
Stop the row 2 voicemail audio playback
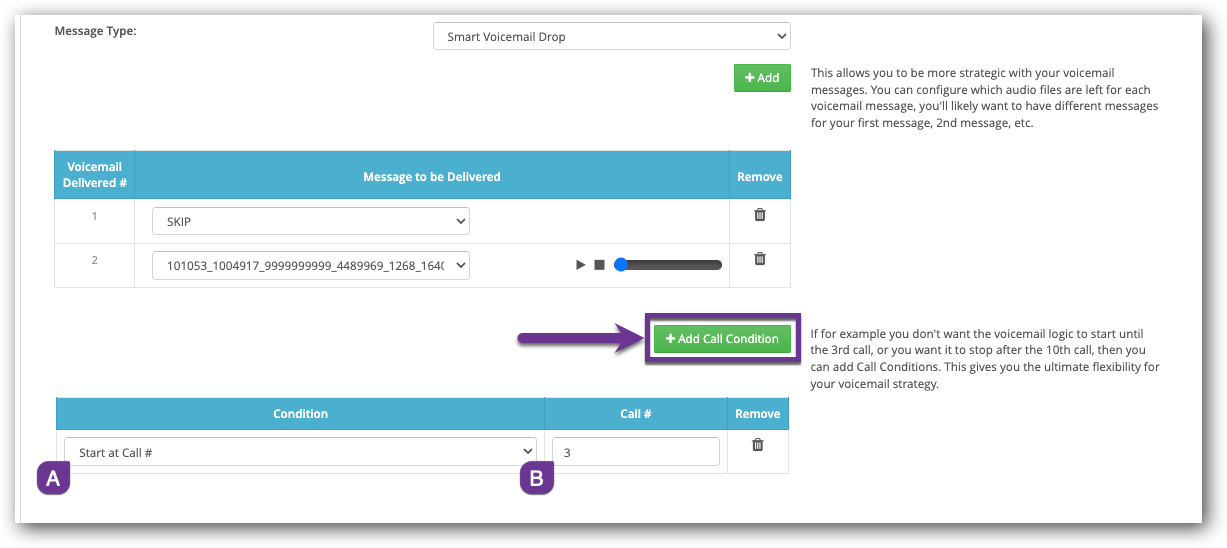point(599,265)
